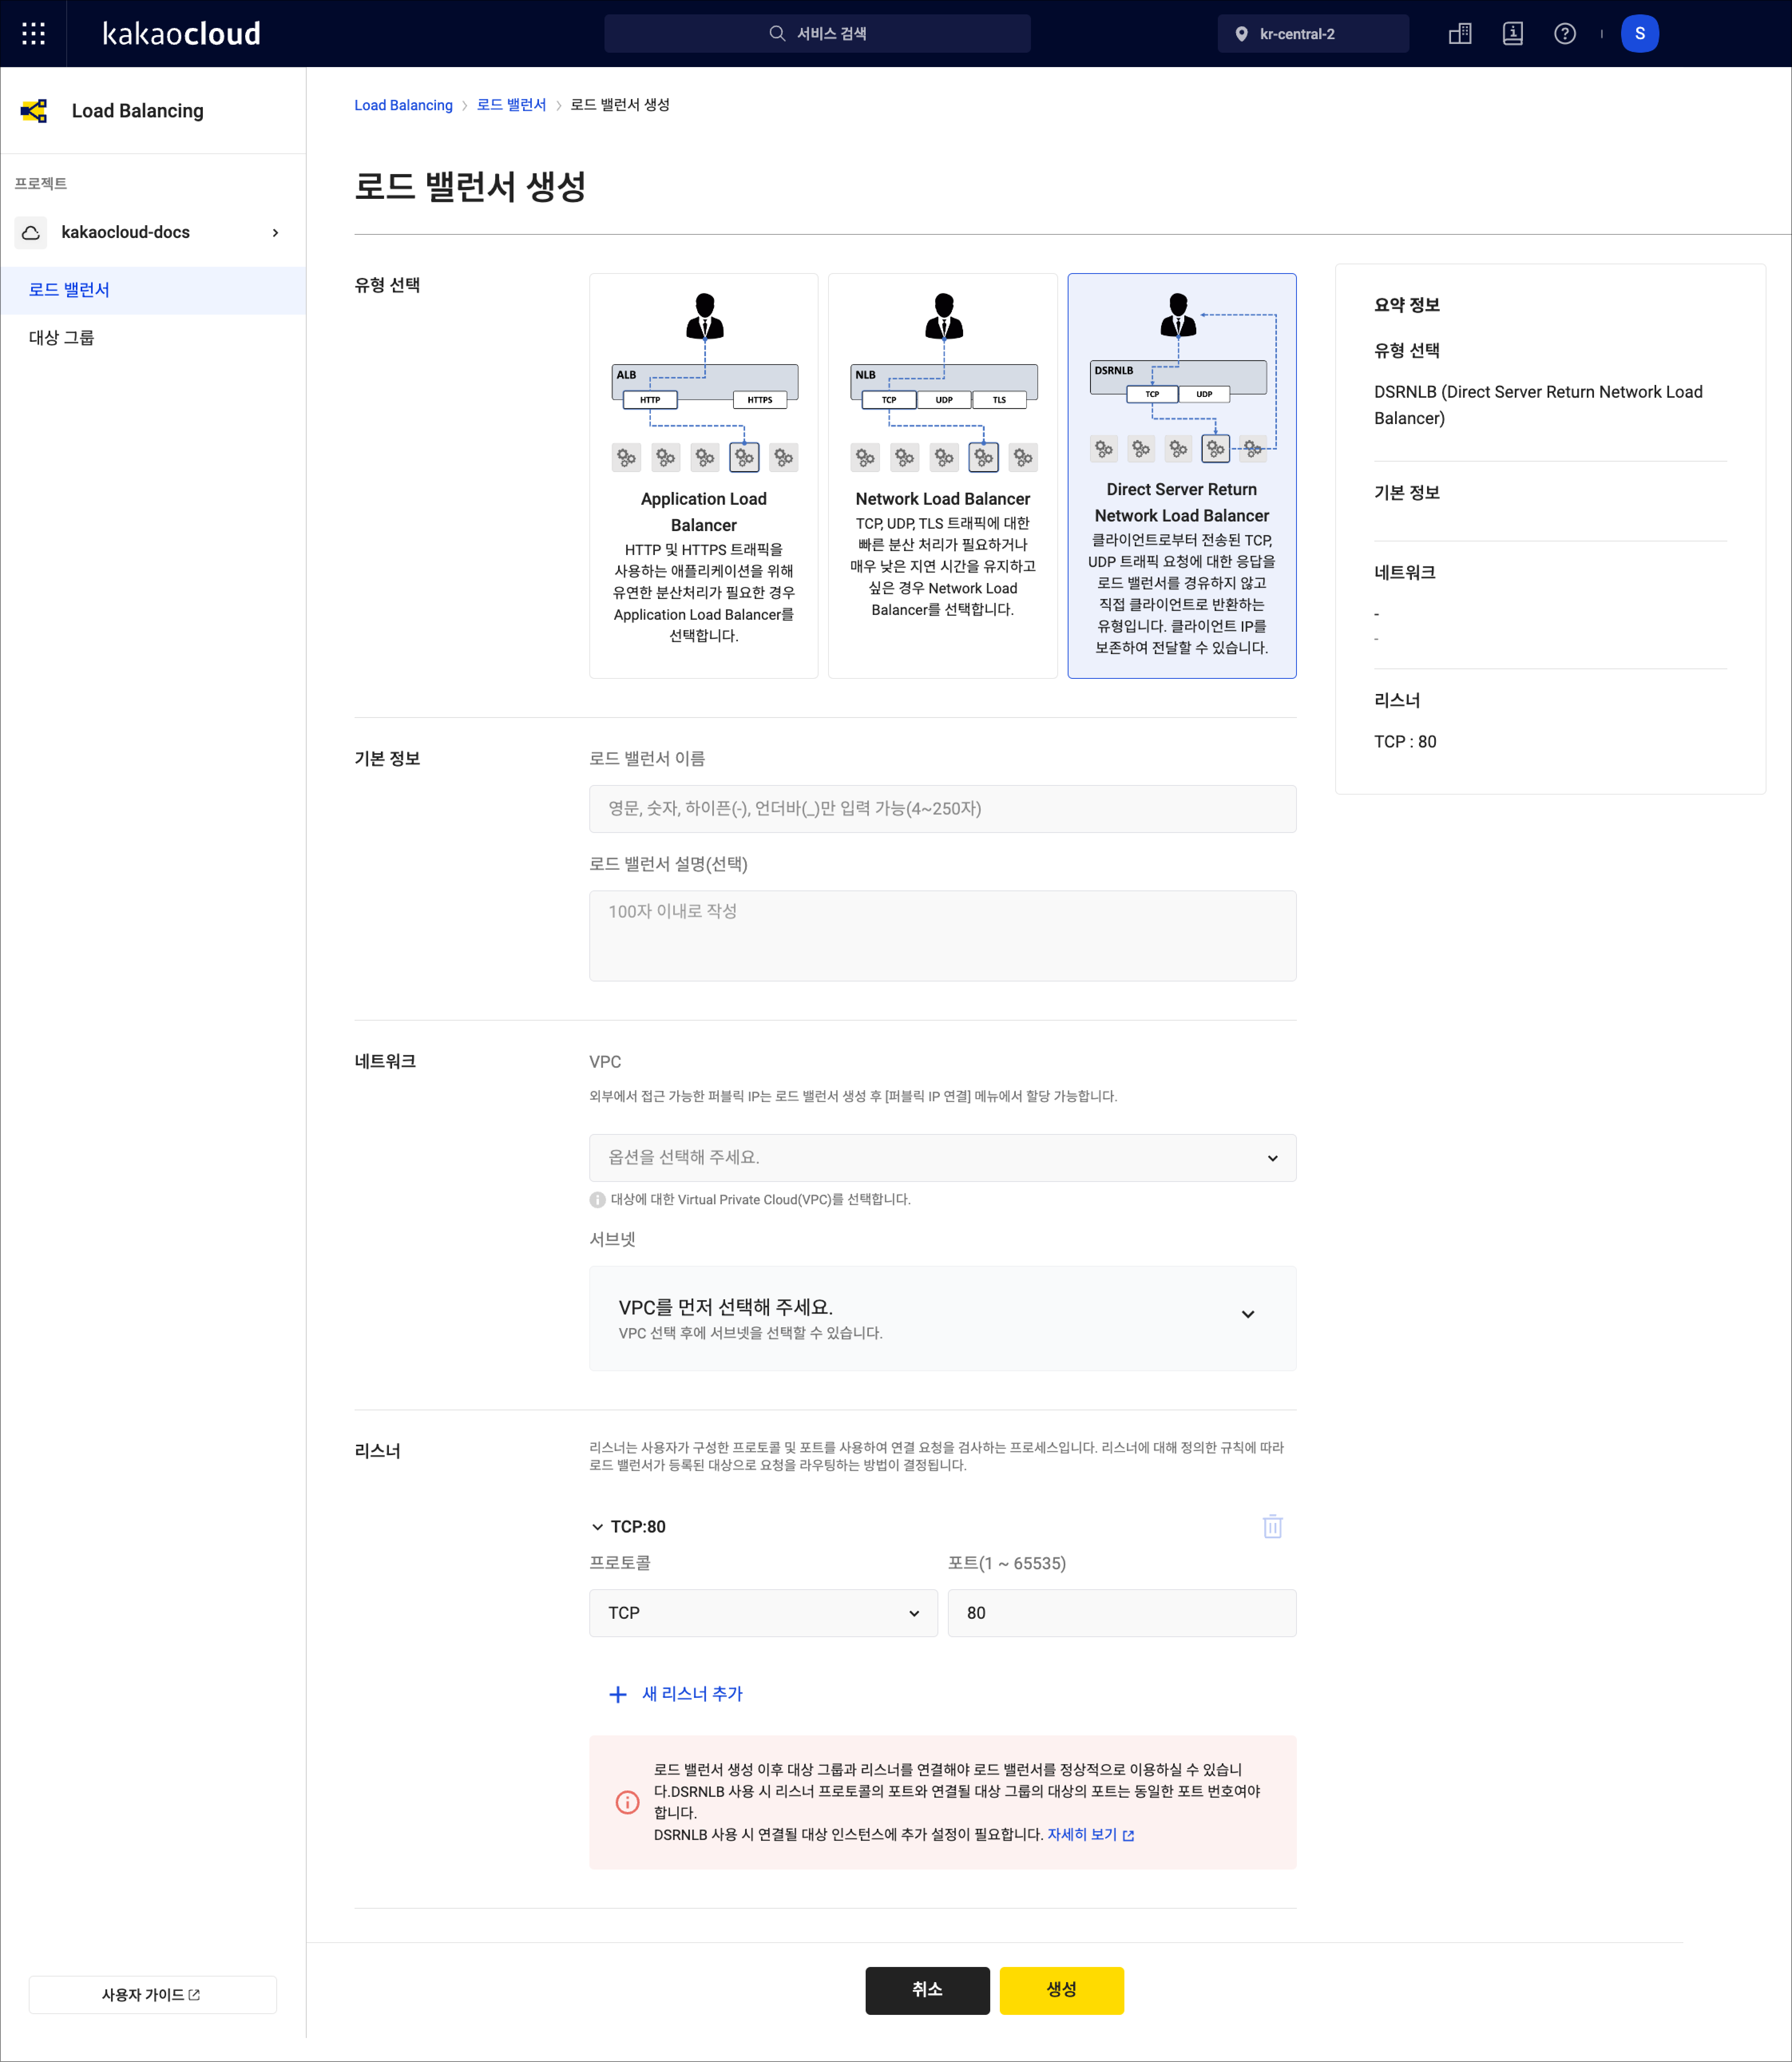Open the kr-central-2 region selector

point(1312,34)
